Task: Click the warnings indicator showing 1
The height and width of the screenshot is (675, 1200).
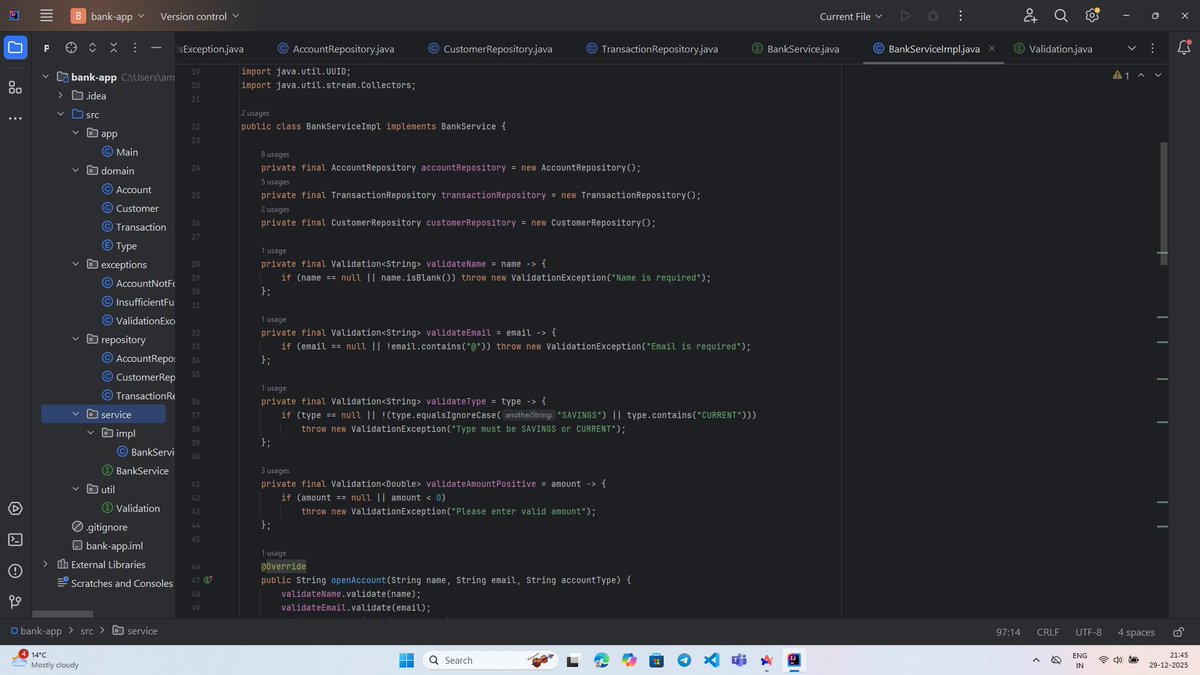Action: click(1121, 75)
